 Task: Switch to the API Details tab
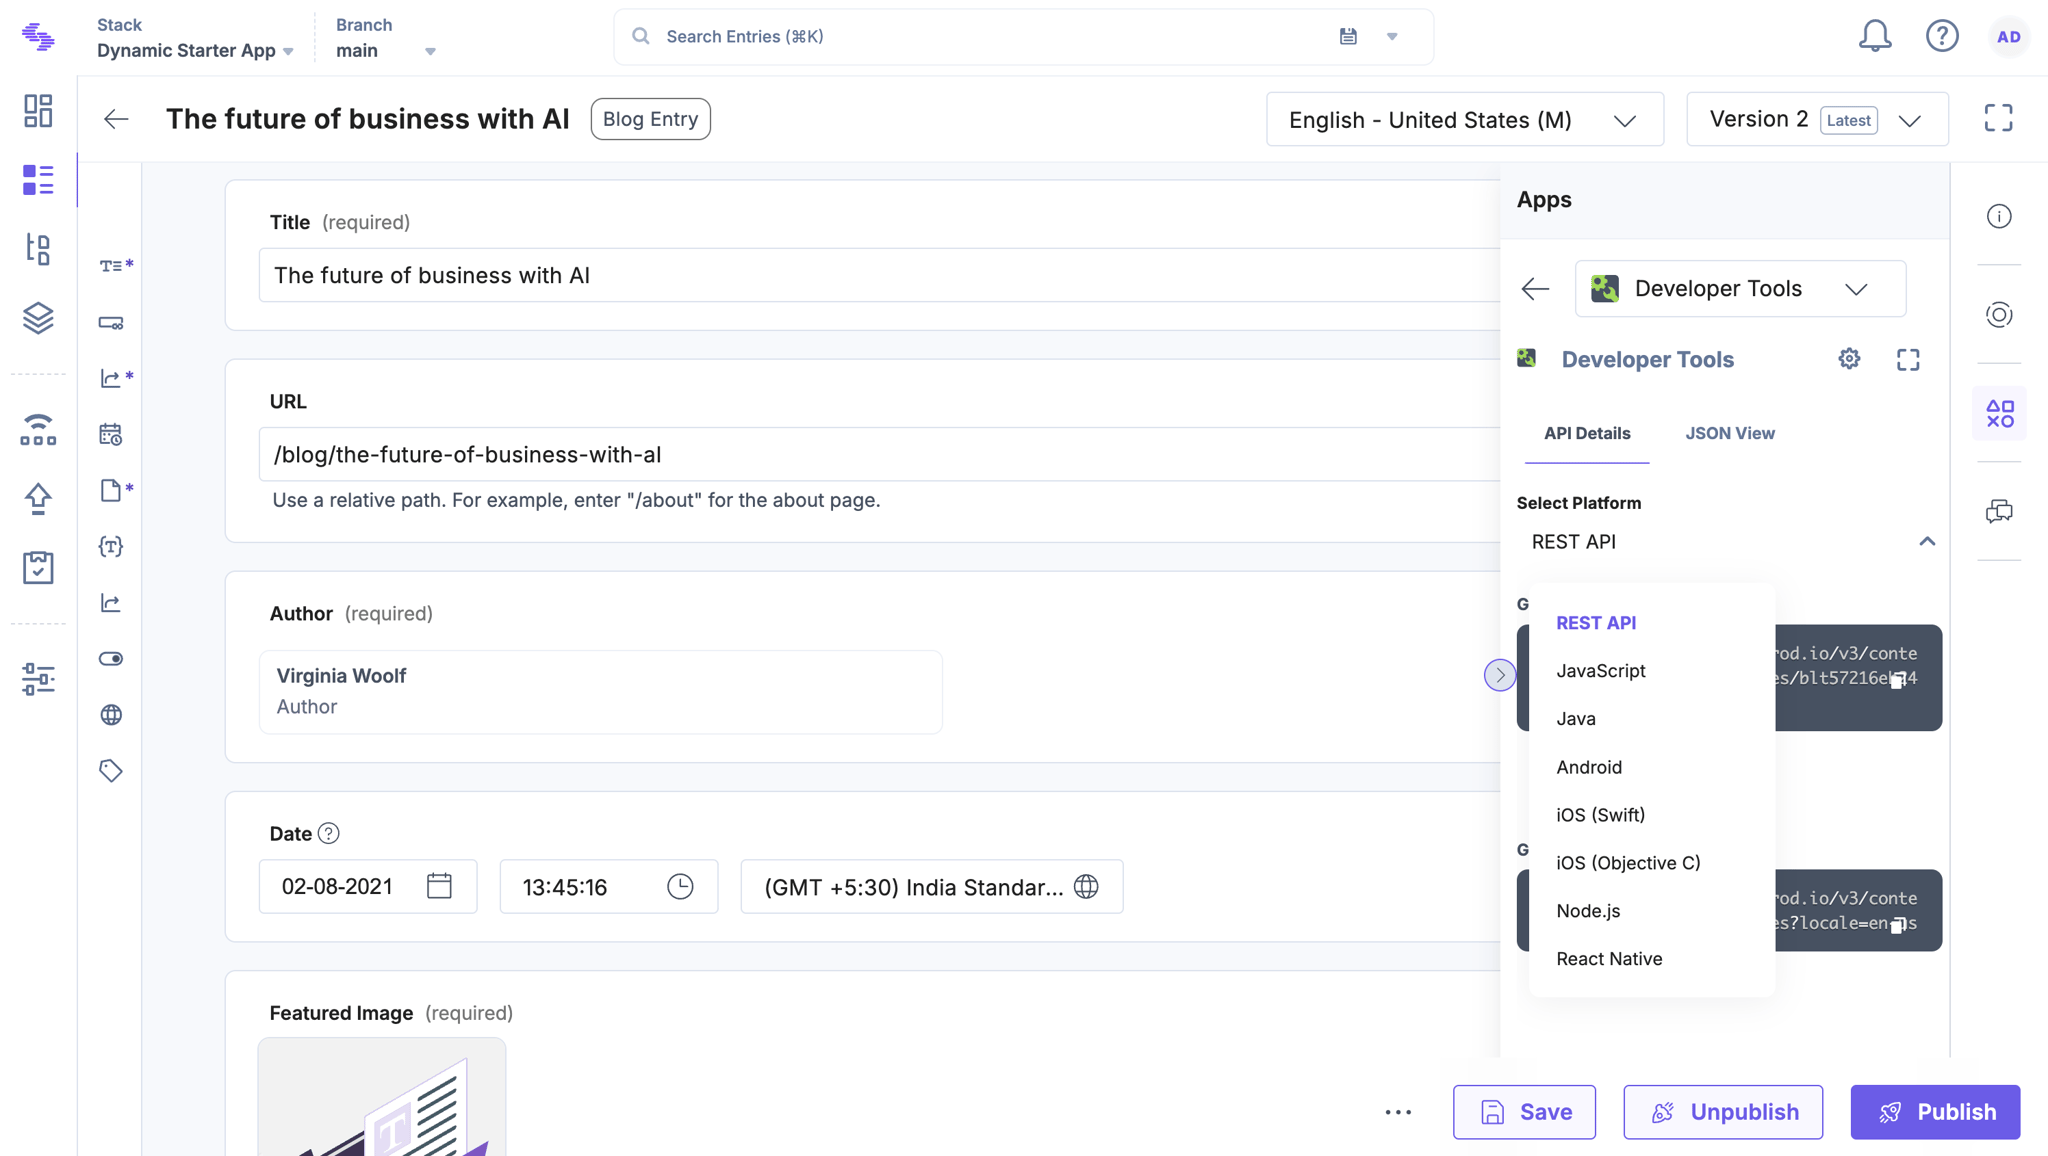[1587, 433]
